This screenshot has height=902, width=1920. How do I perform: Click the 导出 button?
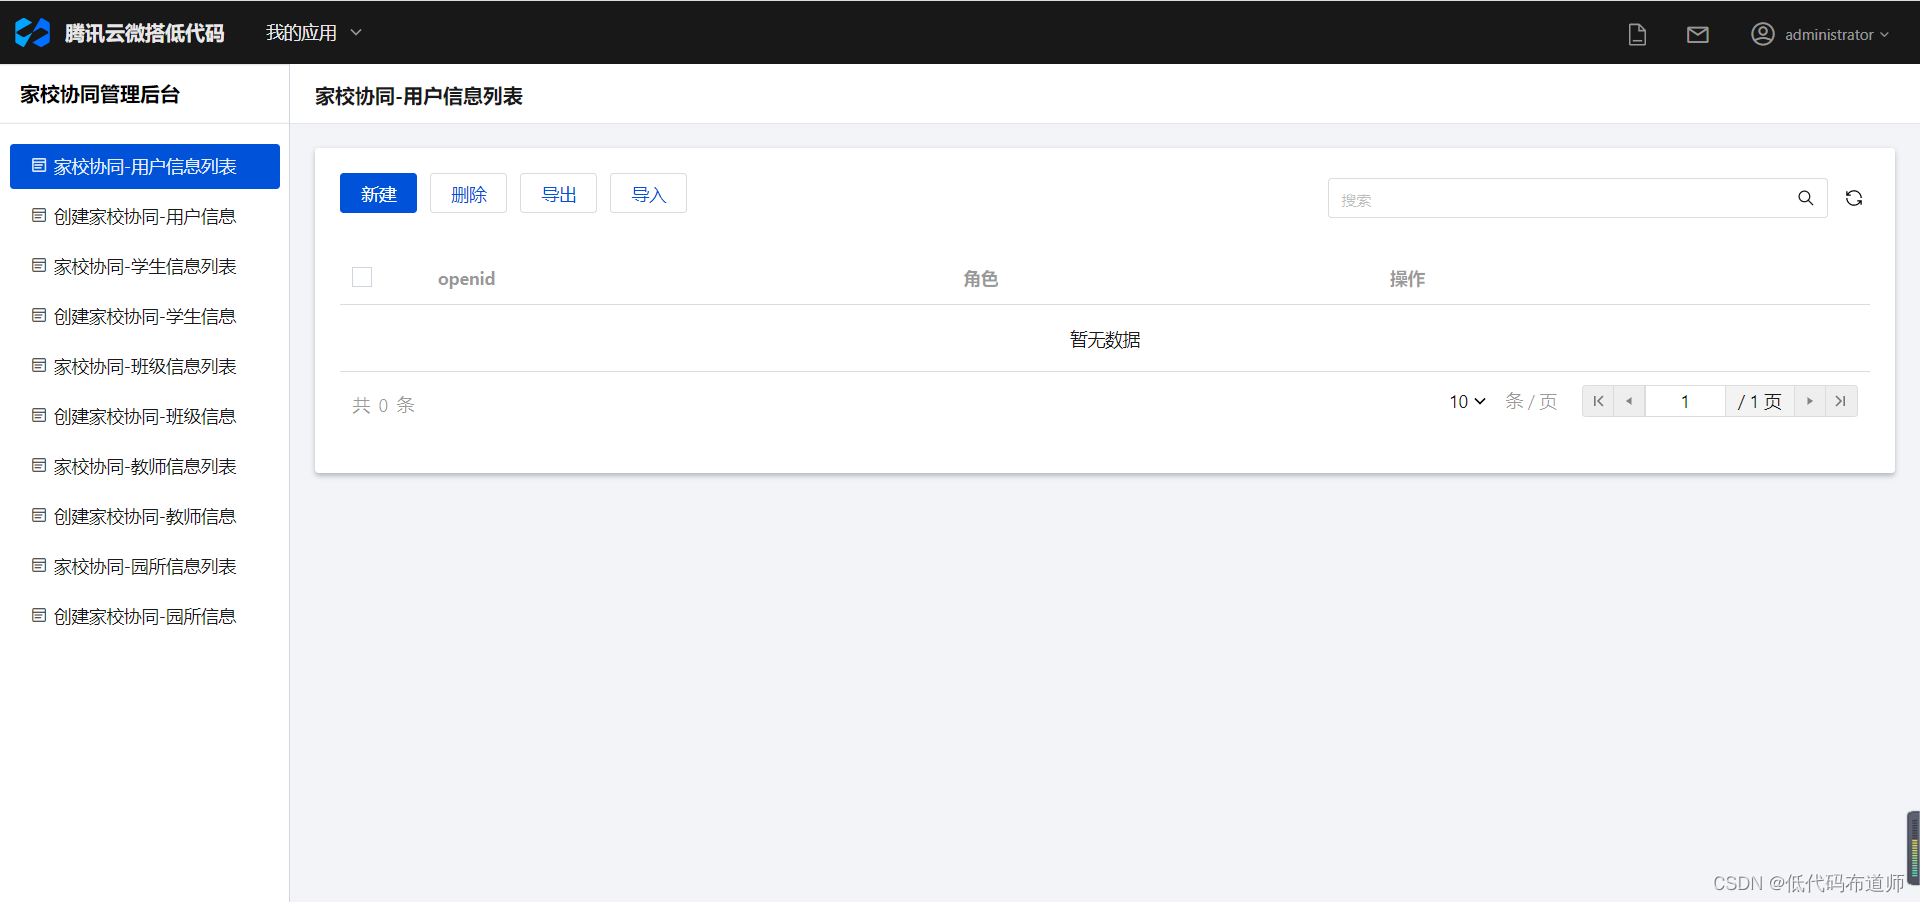pyautogui.click(x=558, y=193)
